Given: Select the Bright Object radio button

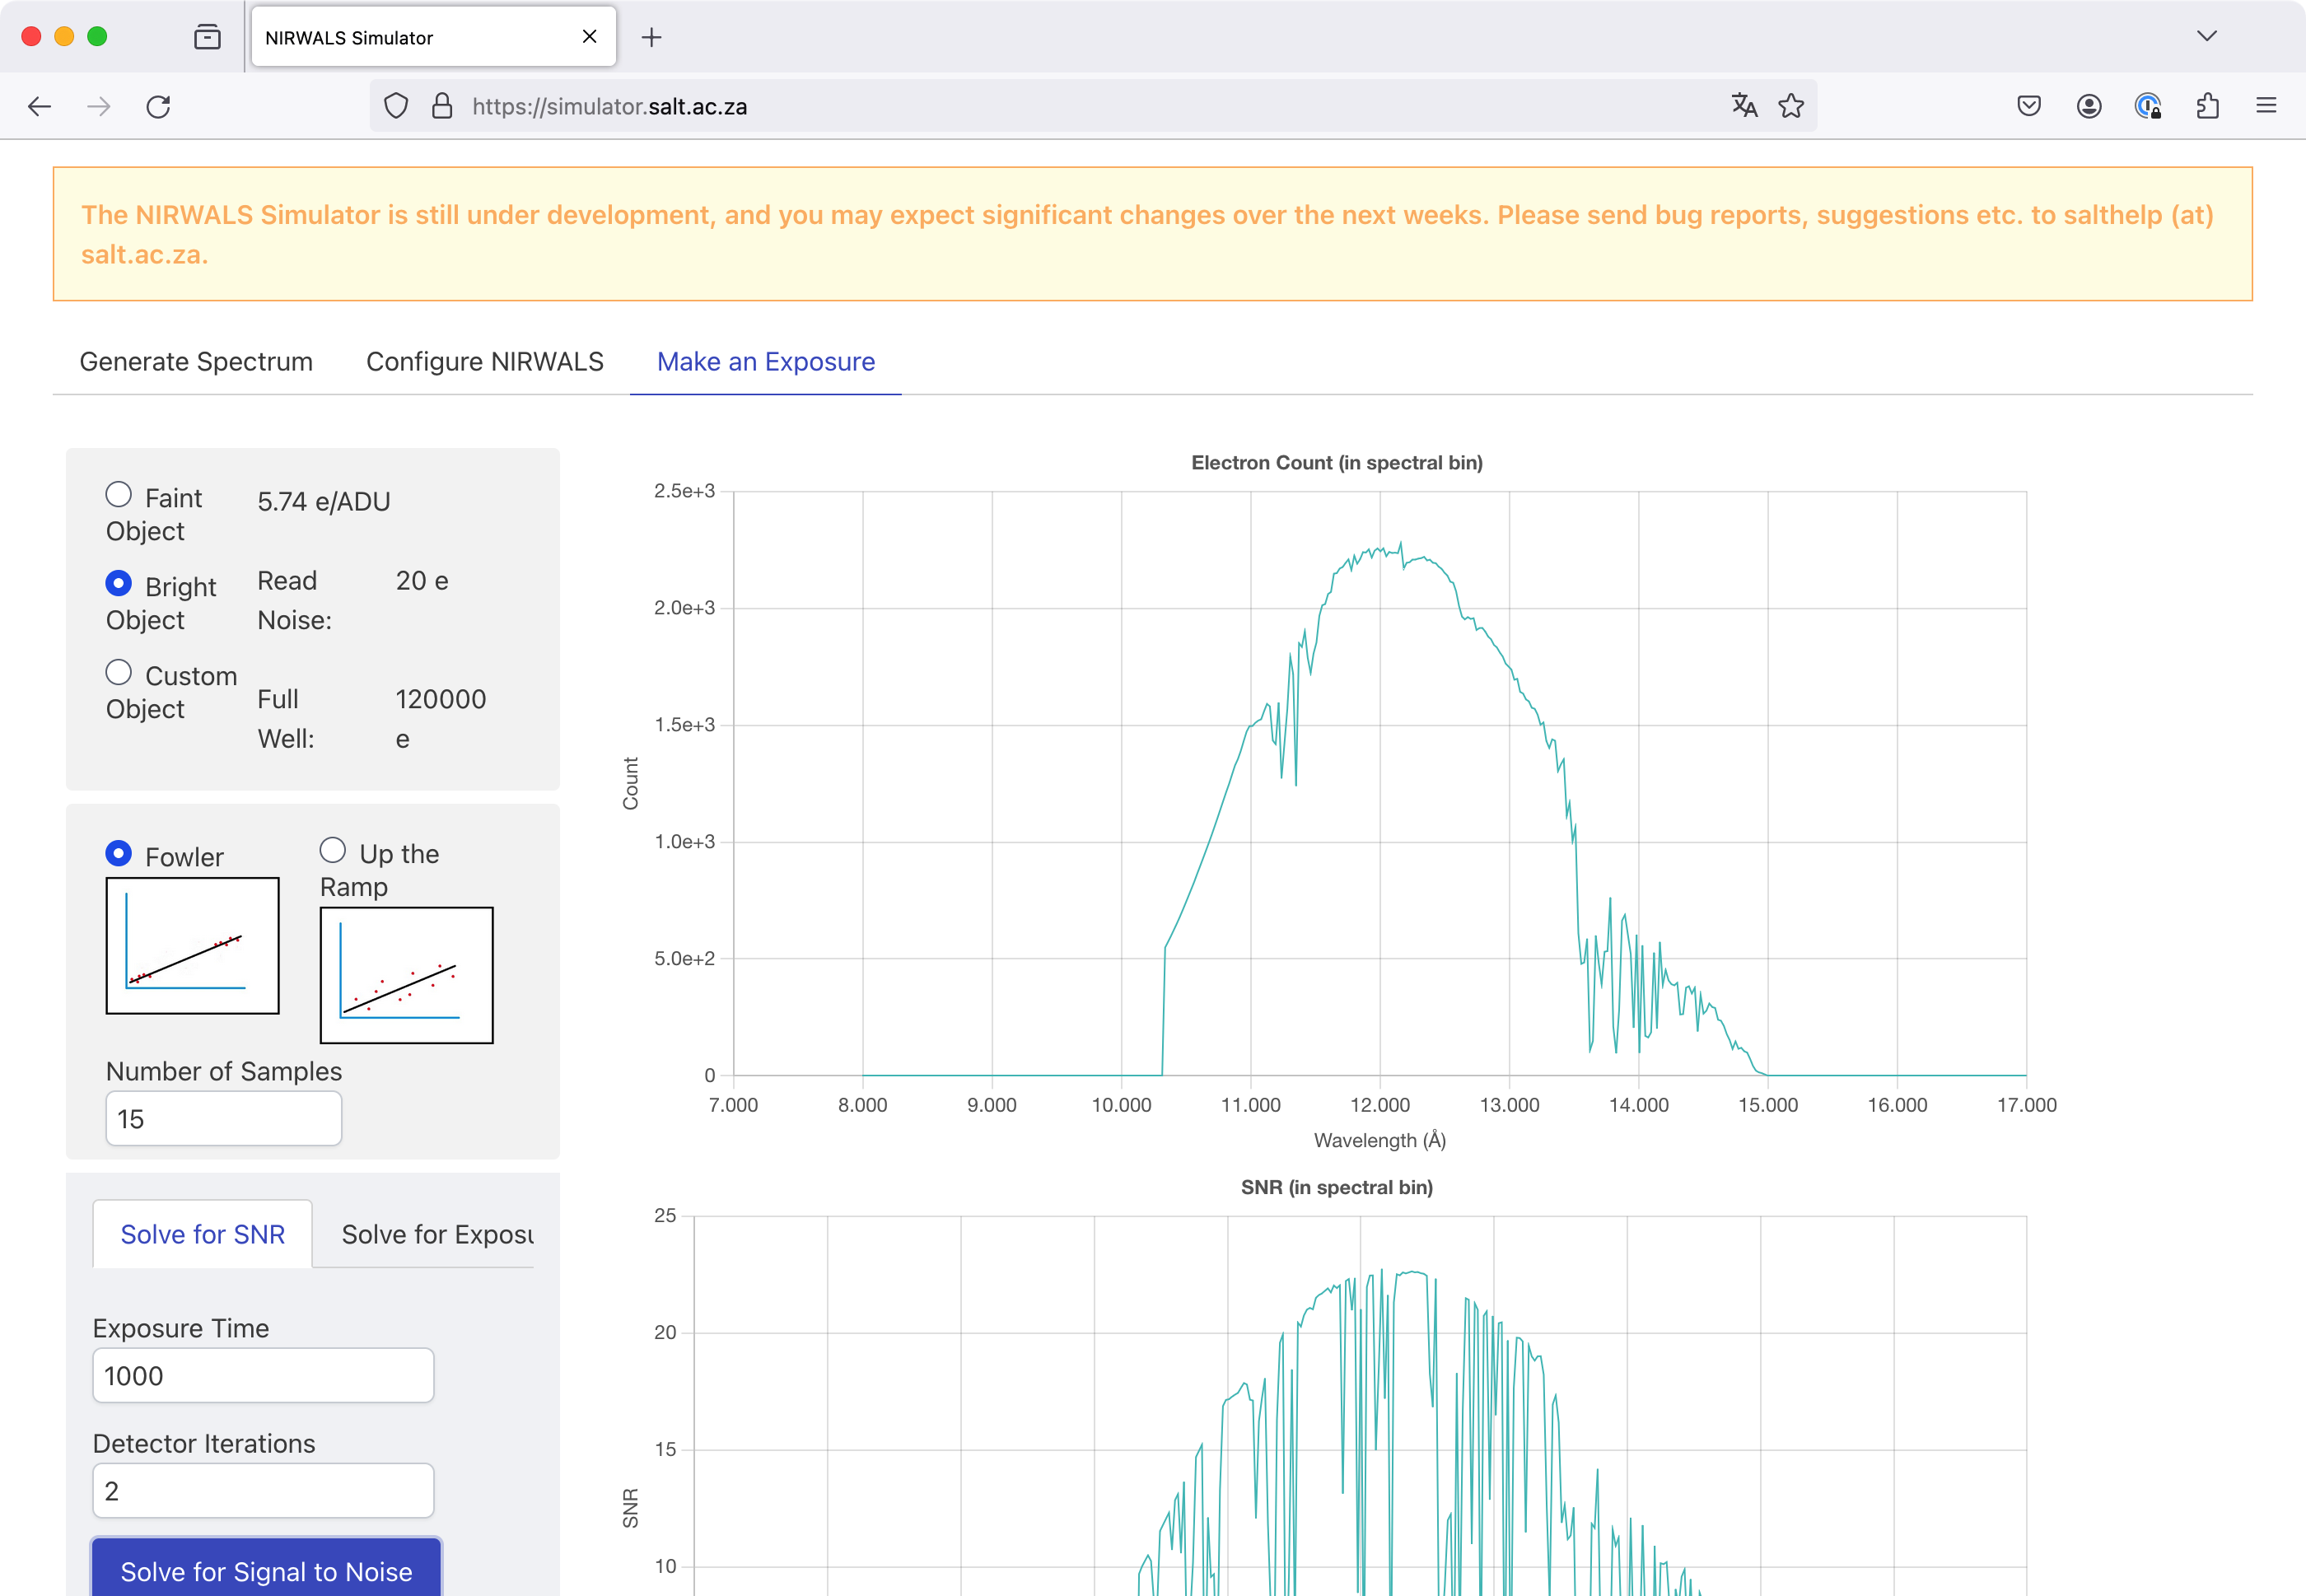Looking at the screenshot, I should click(x=119, y=584).
